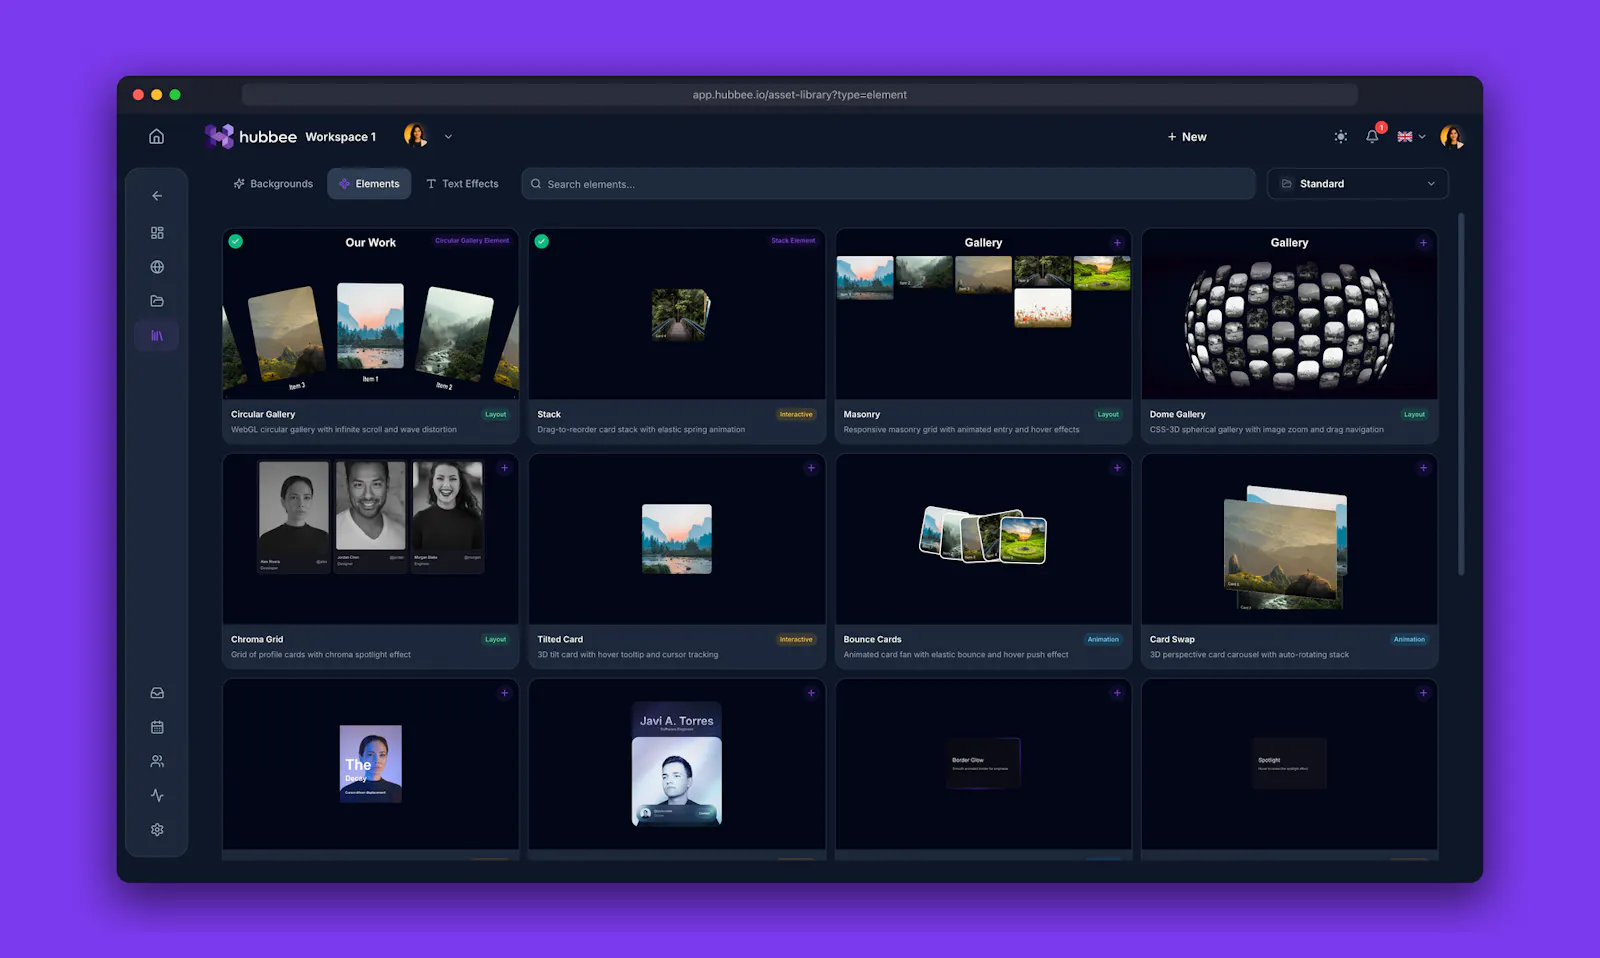Open the dashboard grid icon in sidebar
The width and height of the screenshot is (1600, 958).
coord(157,233)
